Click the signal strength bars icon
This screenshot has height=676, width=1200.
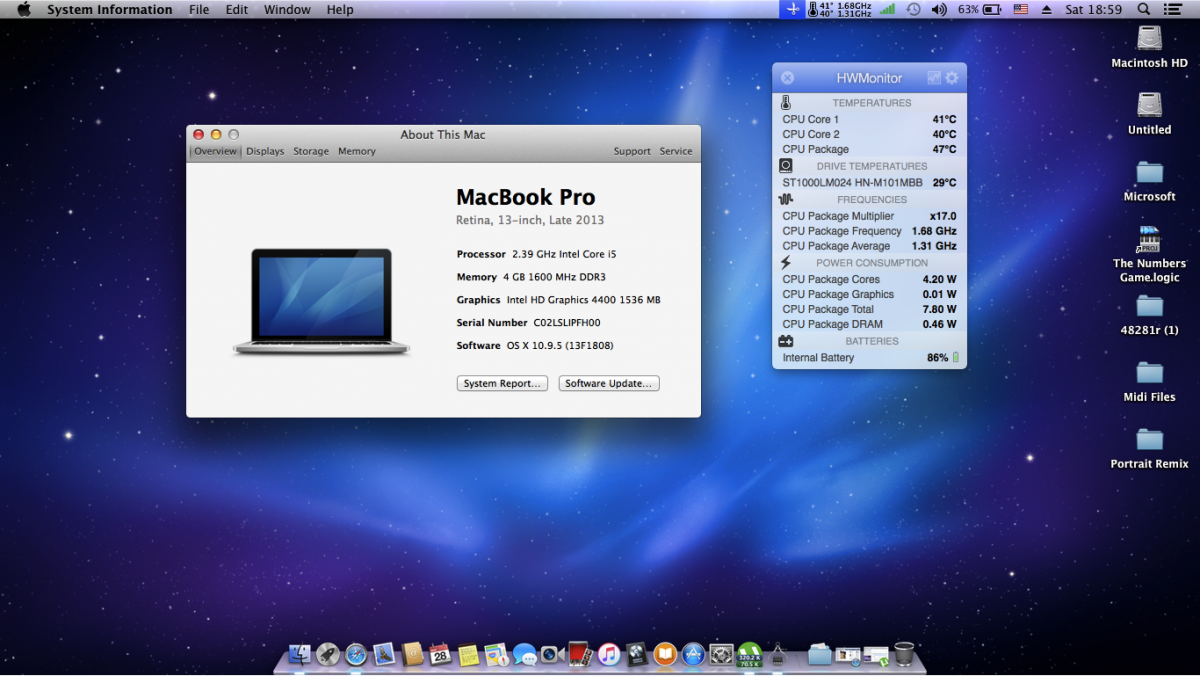click(887, 9)
